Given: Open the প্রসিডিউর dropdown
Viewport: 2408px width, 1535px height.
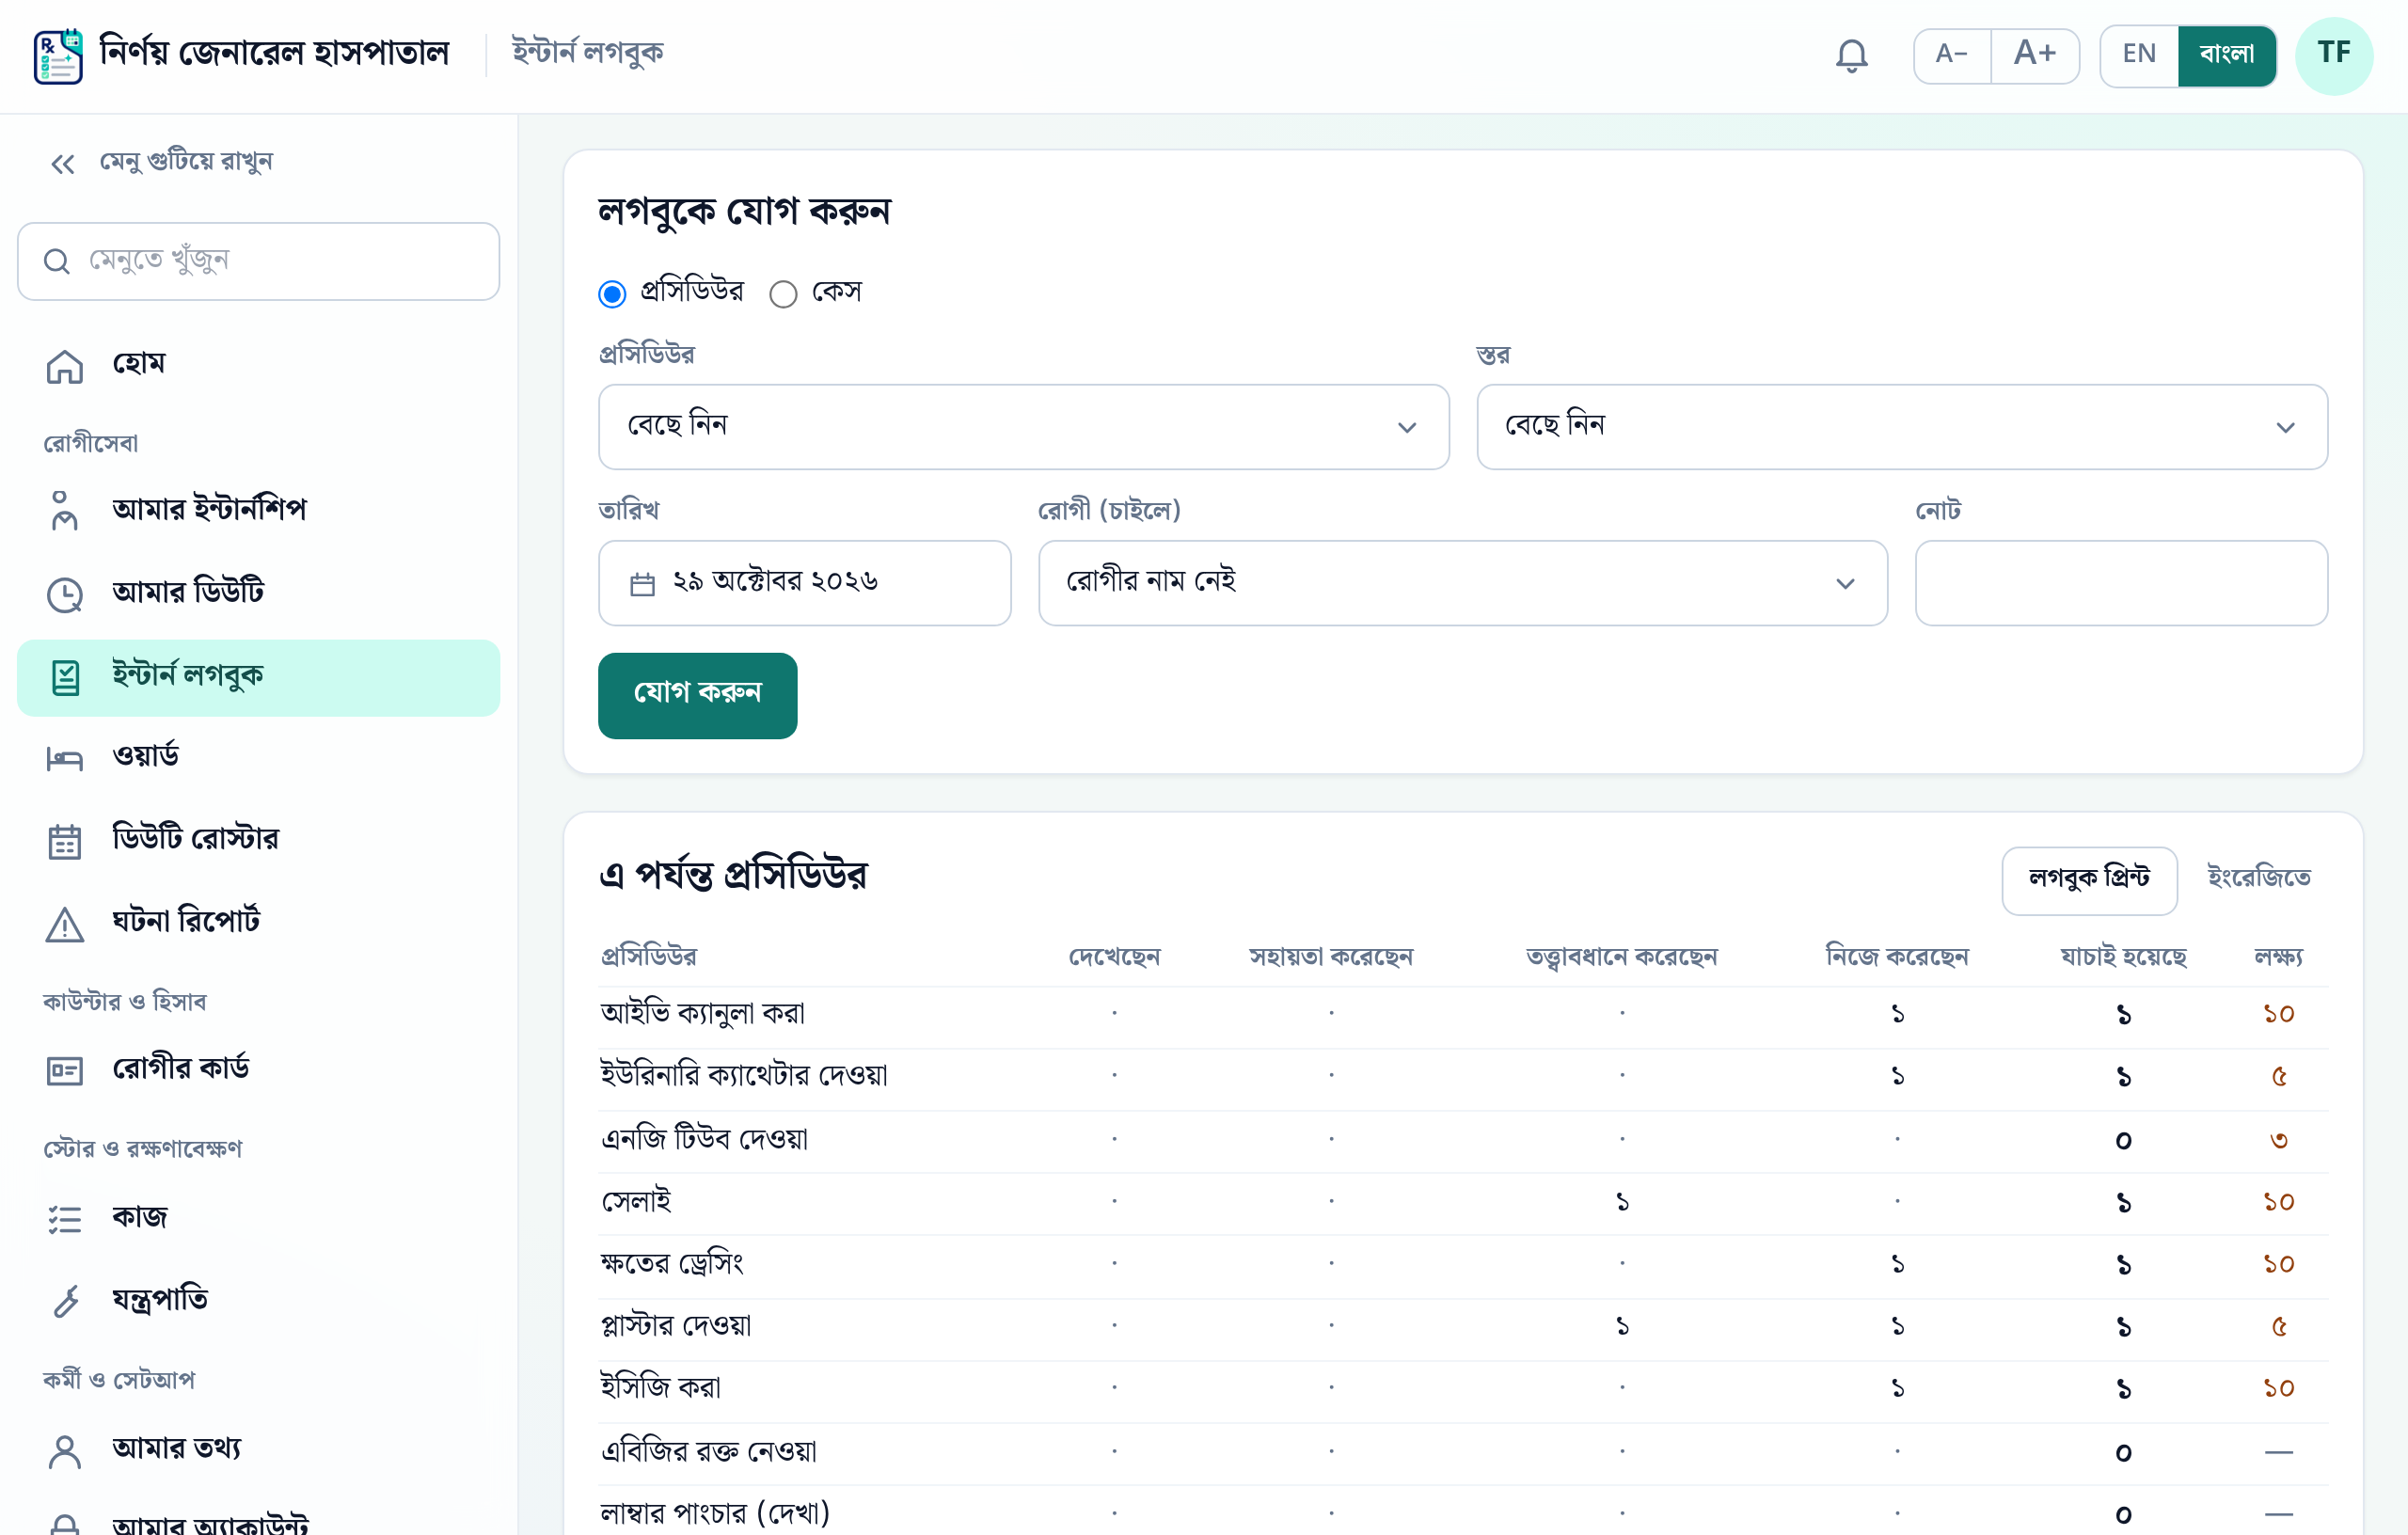Looking at the screenshot, I should pos(1023,427).
